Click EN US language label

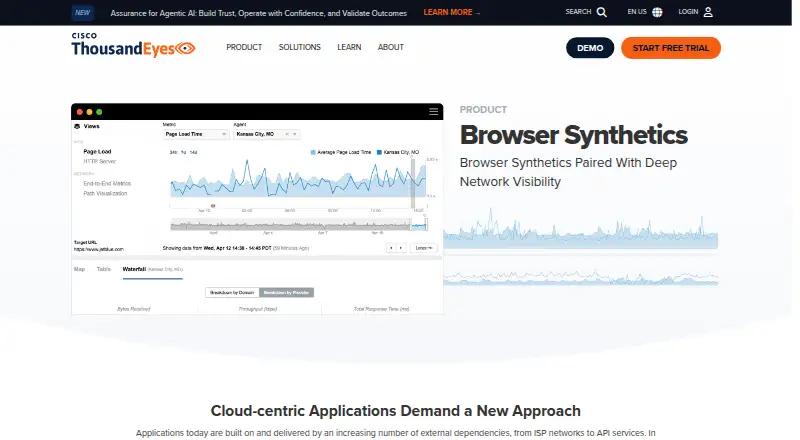coord(637,12)
